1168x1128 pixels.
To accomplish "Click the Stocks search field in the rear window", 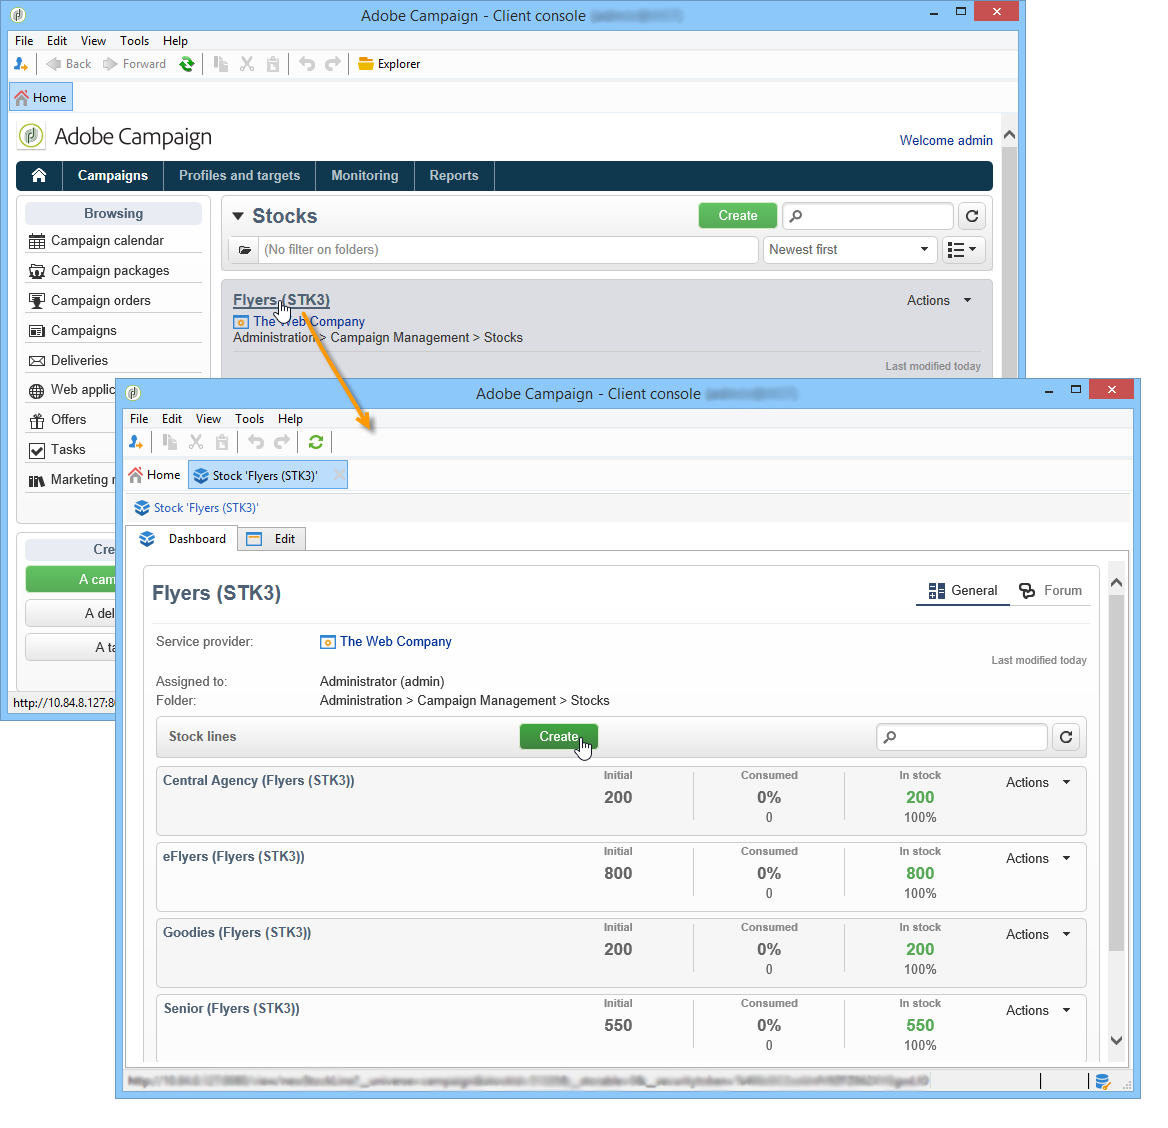I will coord(868,215).
